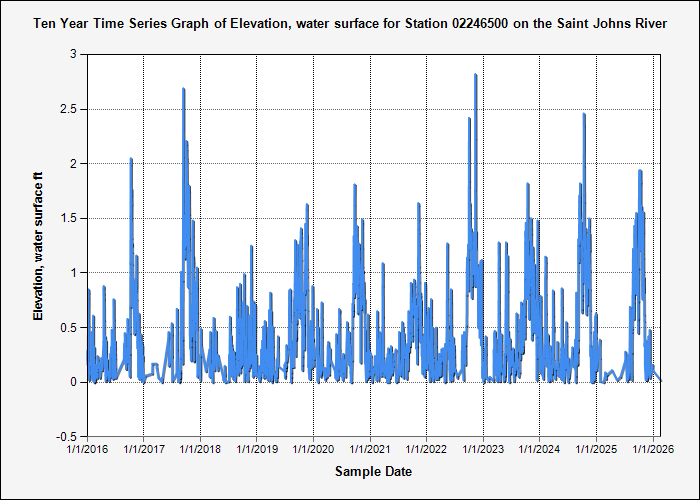Click the chart title text
The width and height of the screenshot is (700, 500).
(x=349, y=22)
